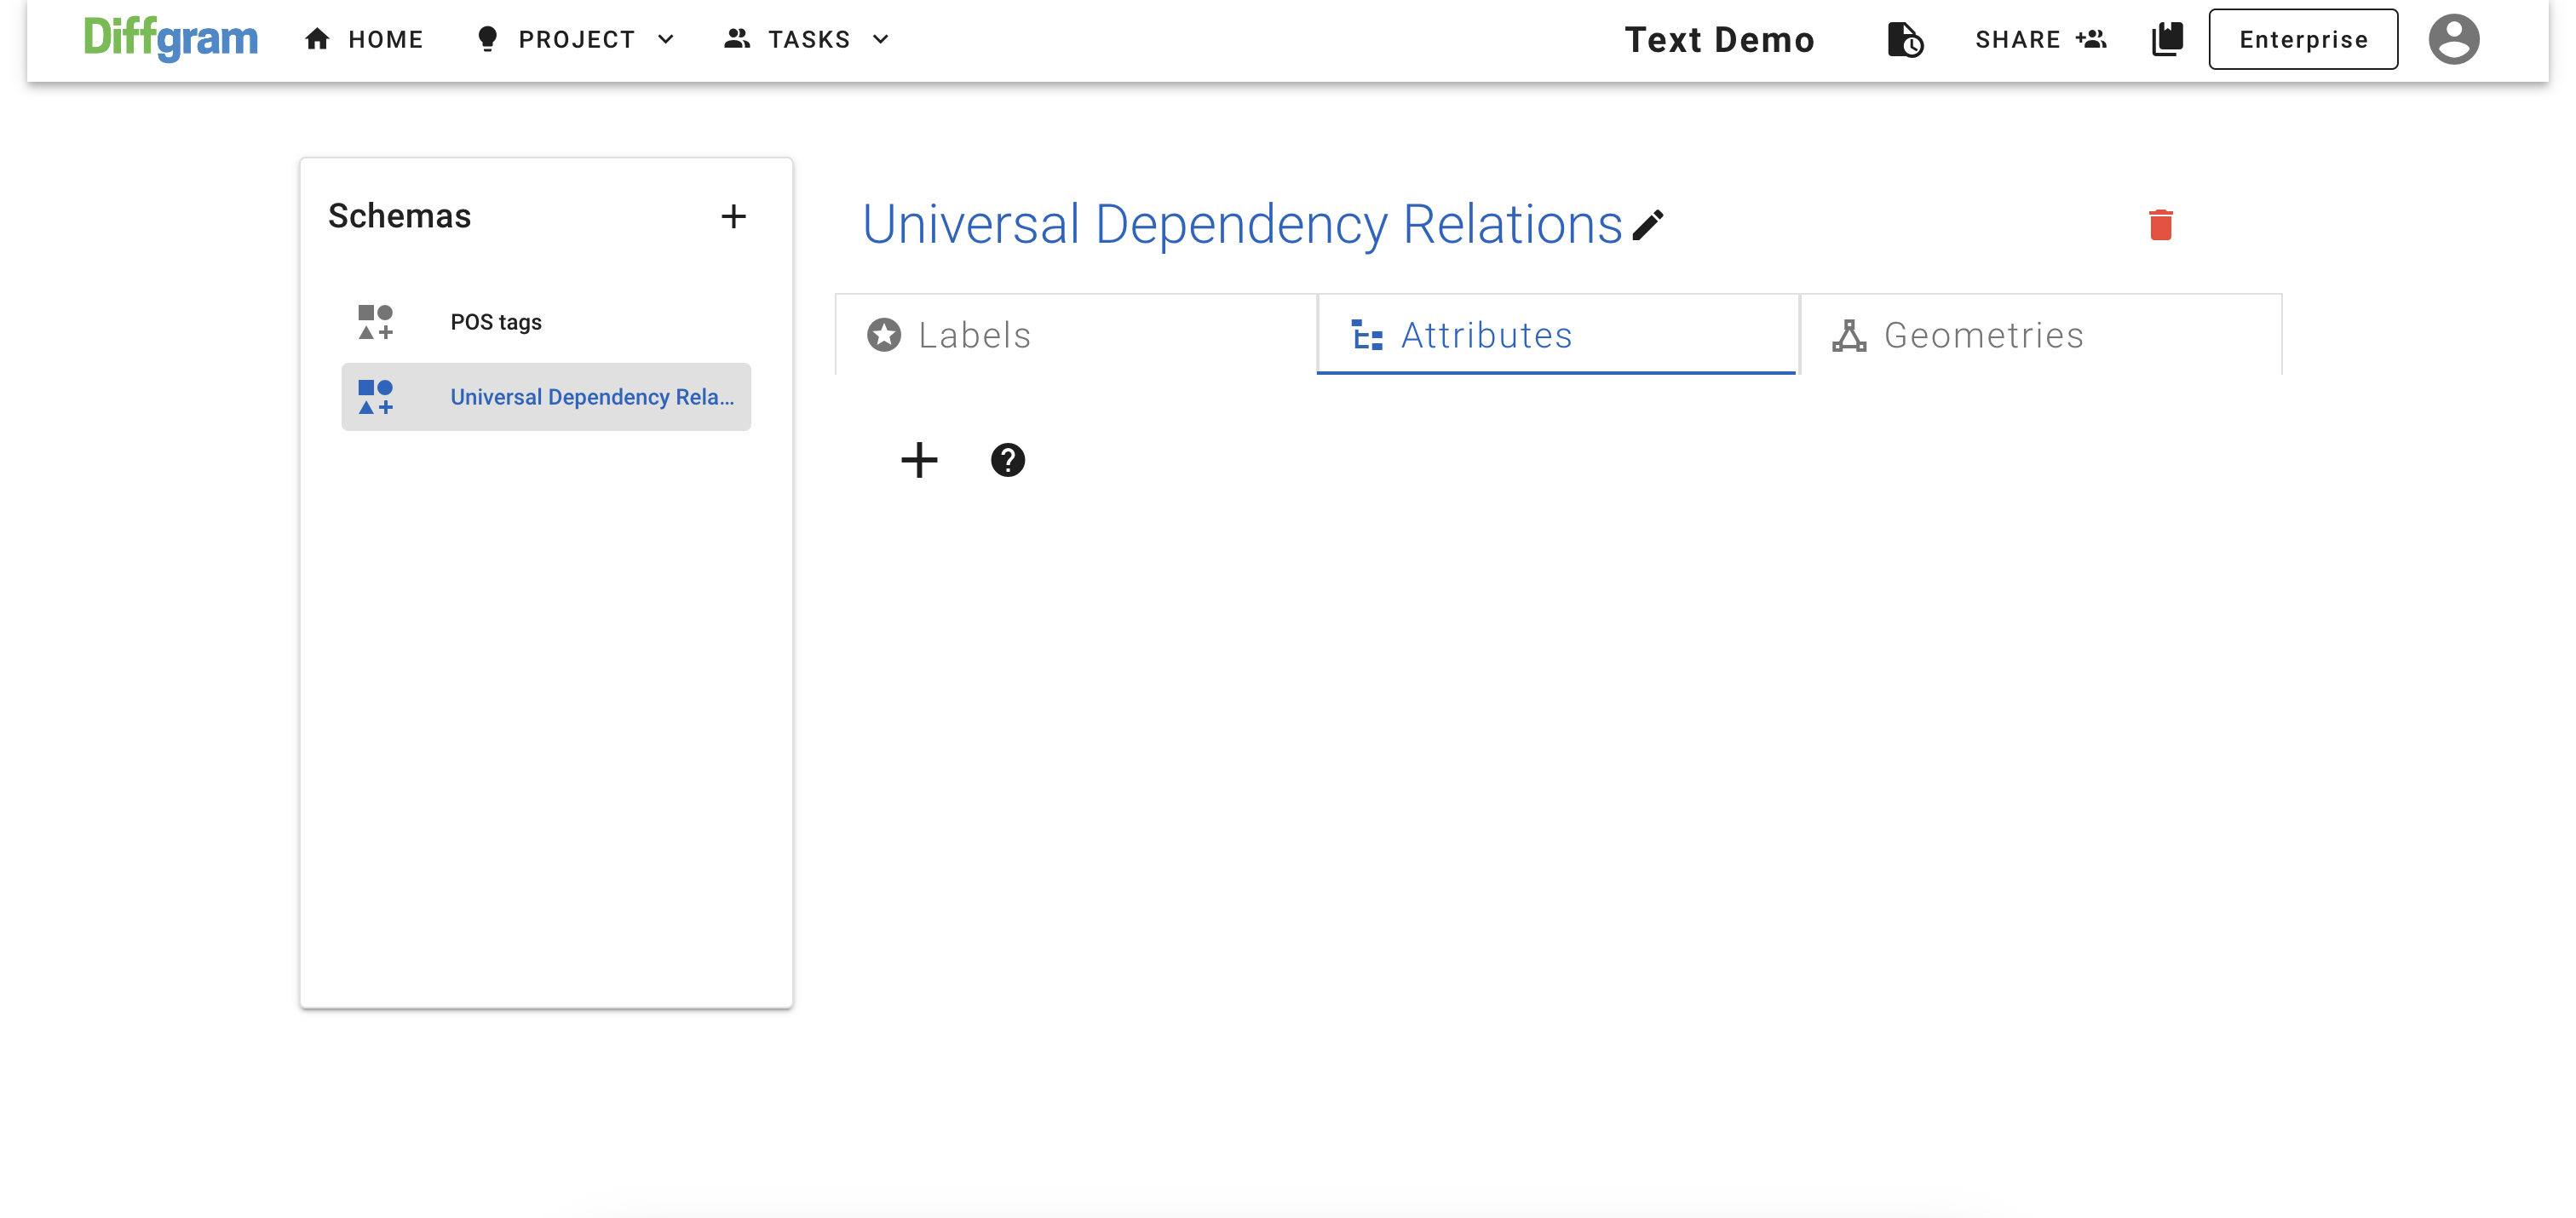Open the user account avatar
This screenshot has width=2576, height=1218.
(x=2453, y=39)
